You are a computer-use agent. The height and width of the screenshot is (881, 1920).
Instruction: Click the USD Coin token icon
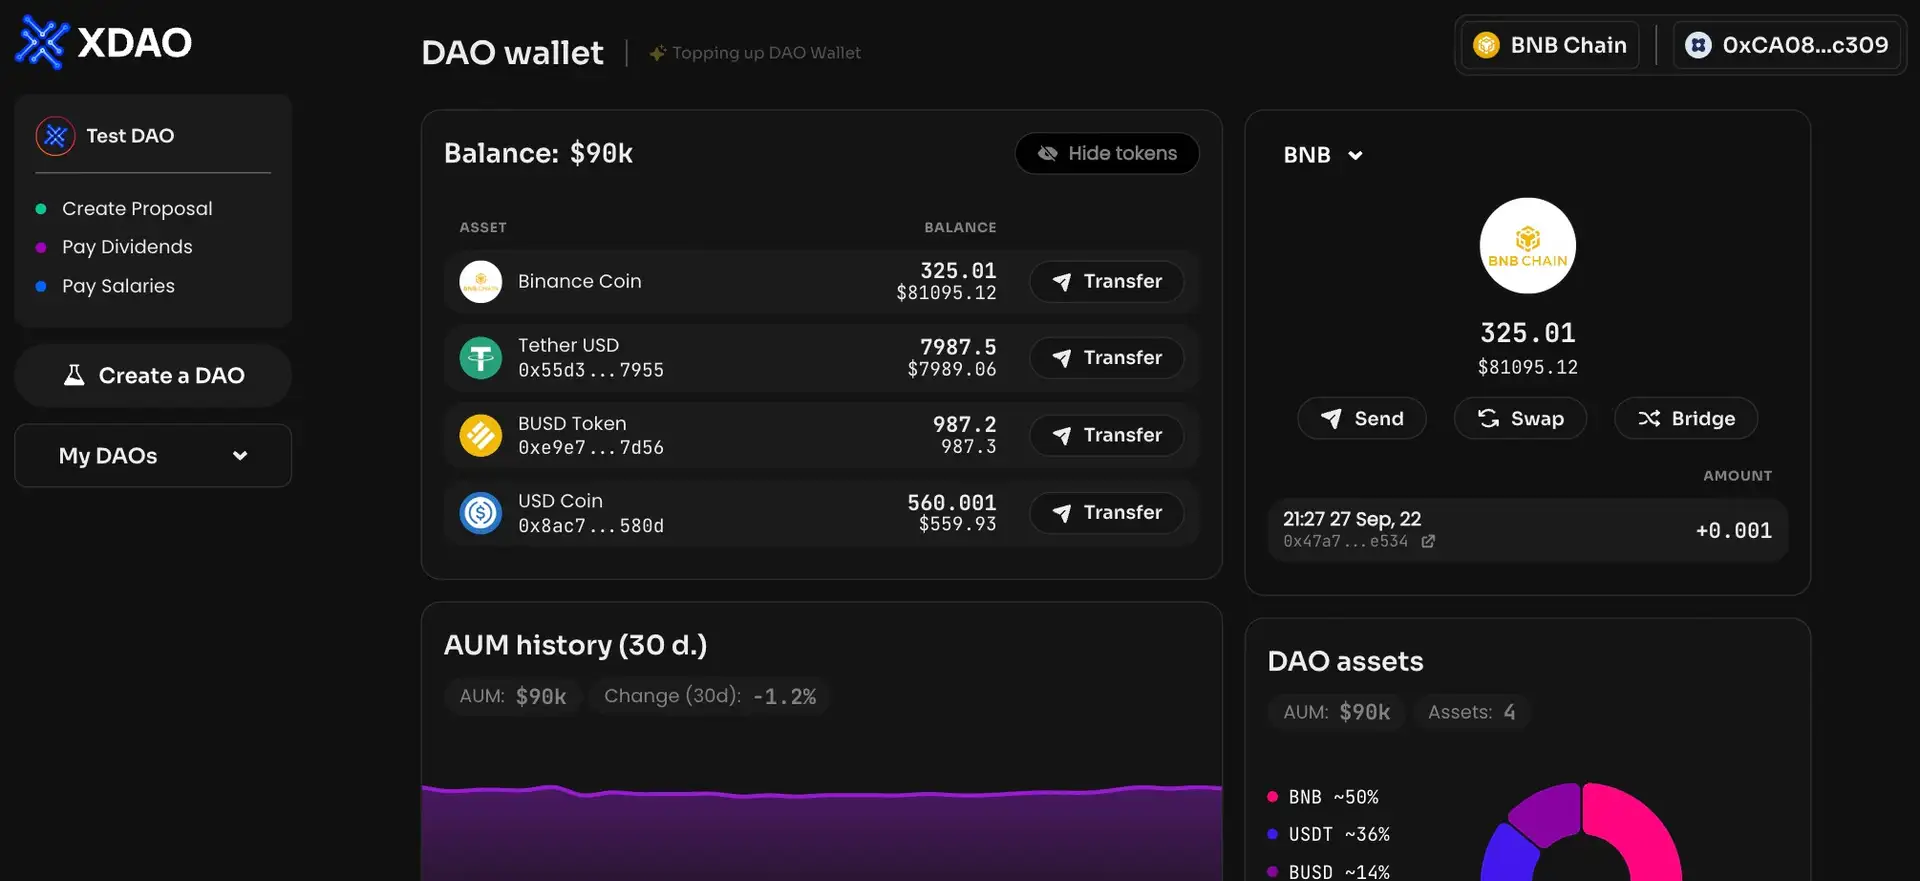point(480,513)
